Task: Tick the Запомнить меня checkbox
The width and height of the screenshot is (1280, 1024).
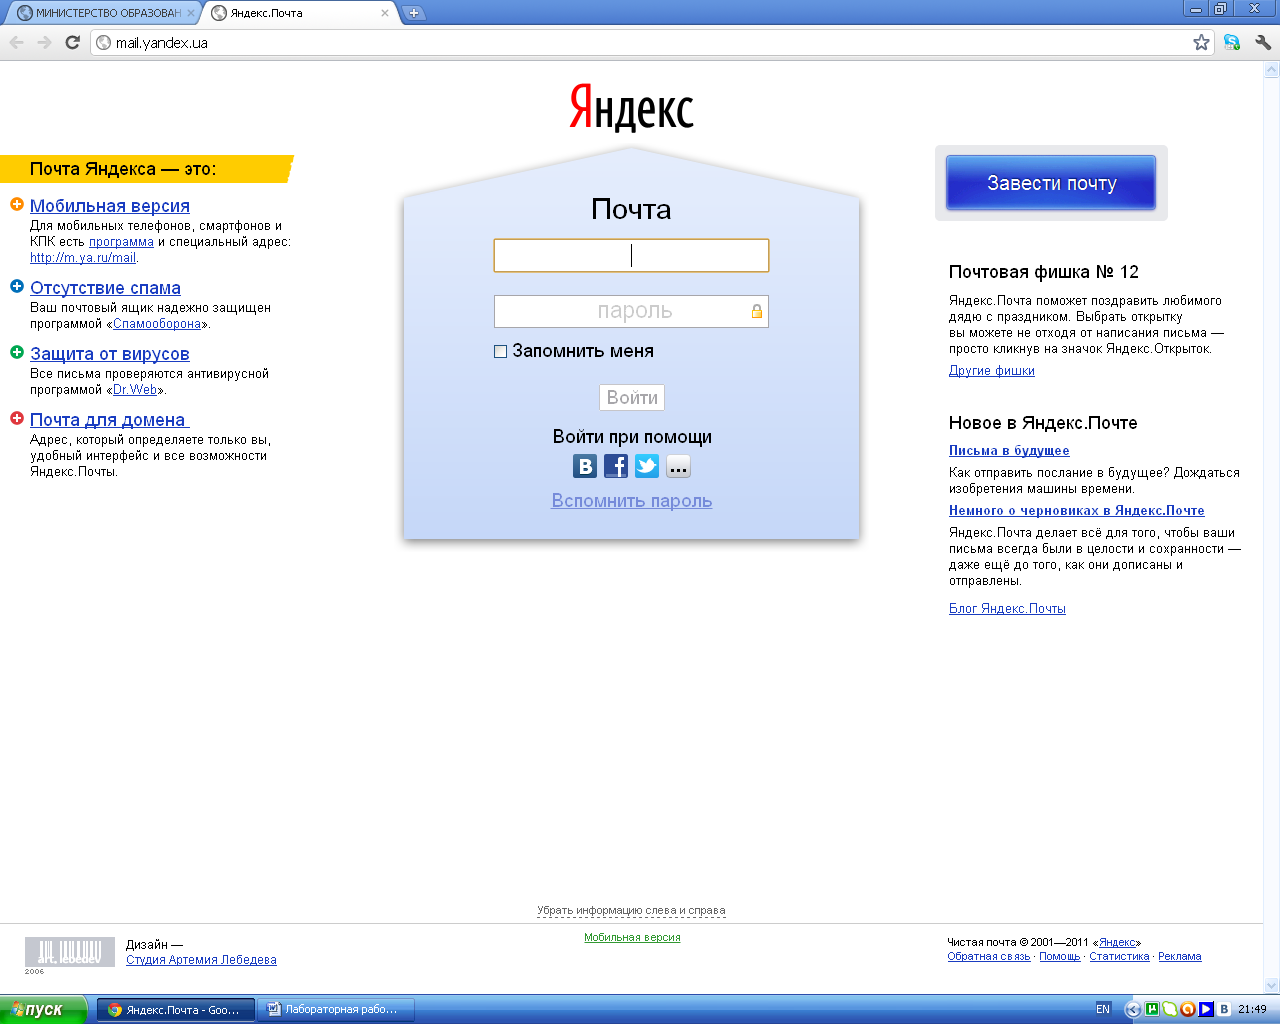Action: click(500, 351)
